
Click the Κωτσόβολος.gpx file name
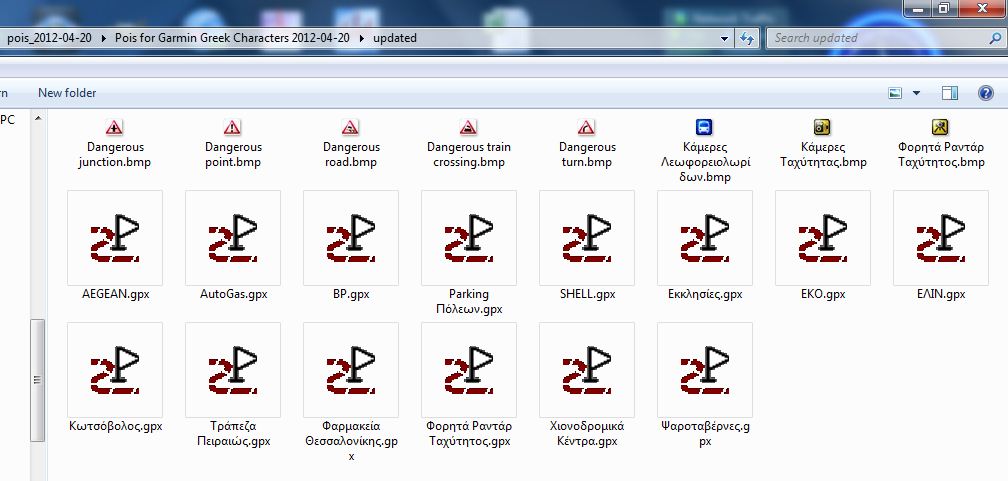pos(116,426)
